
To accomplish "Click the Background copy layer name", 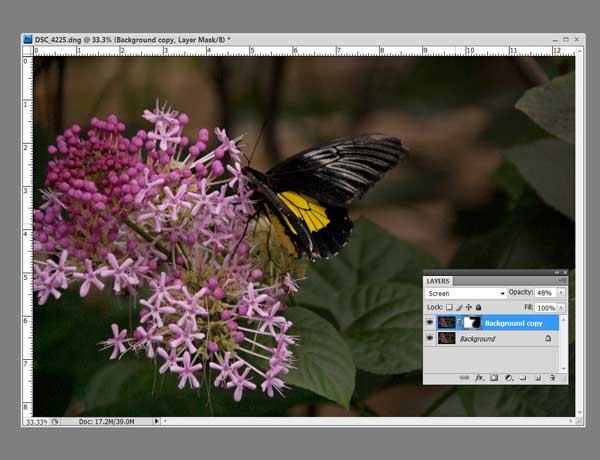I will point(514,324).
